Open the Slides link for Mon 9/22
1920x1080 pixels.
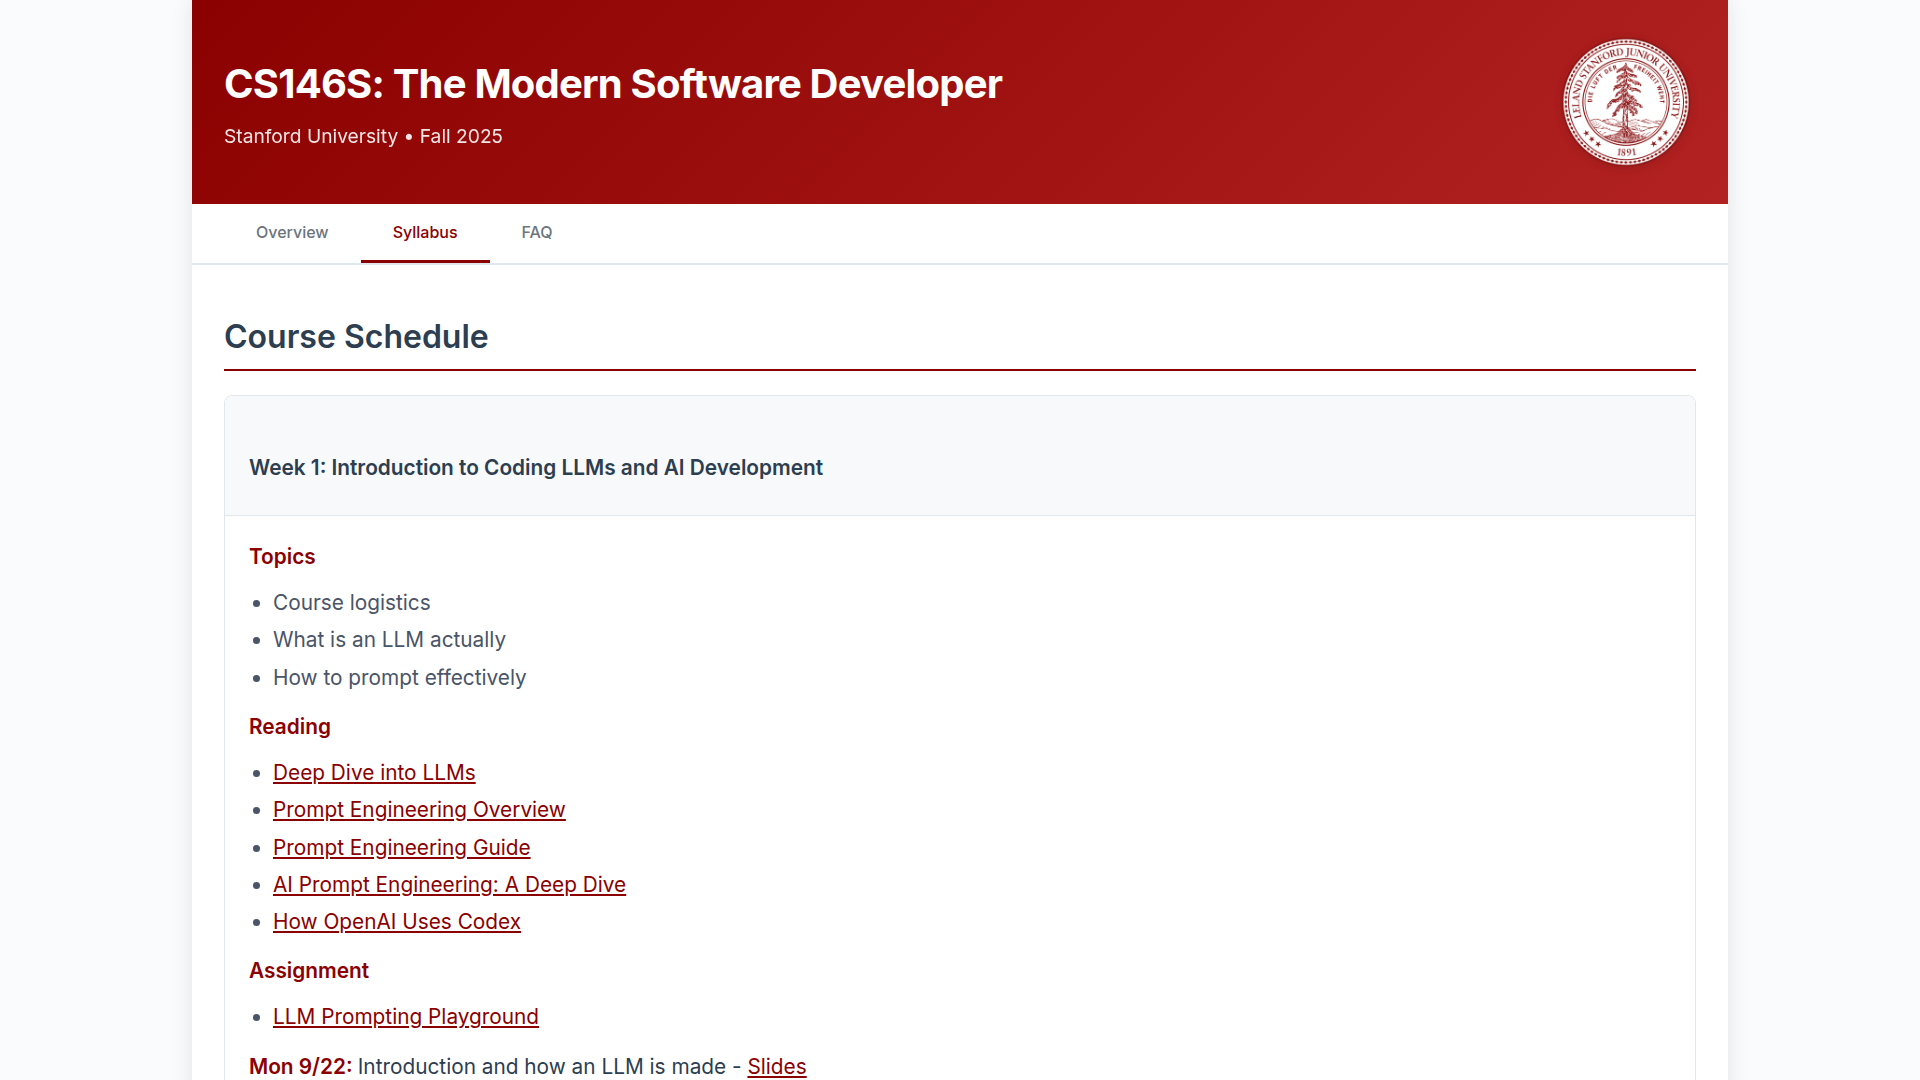click(776, 1066)
